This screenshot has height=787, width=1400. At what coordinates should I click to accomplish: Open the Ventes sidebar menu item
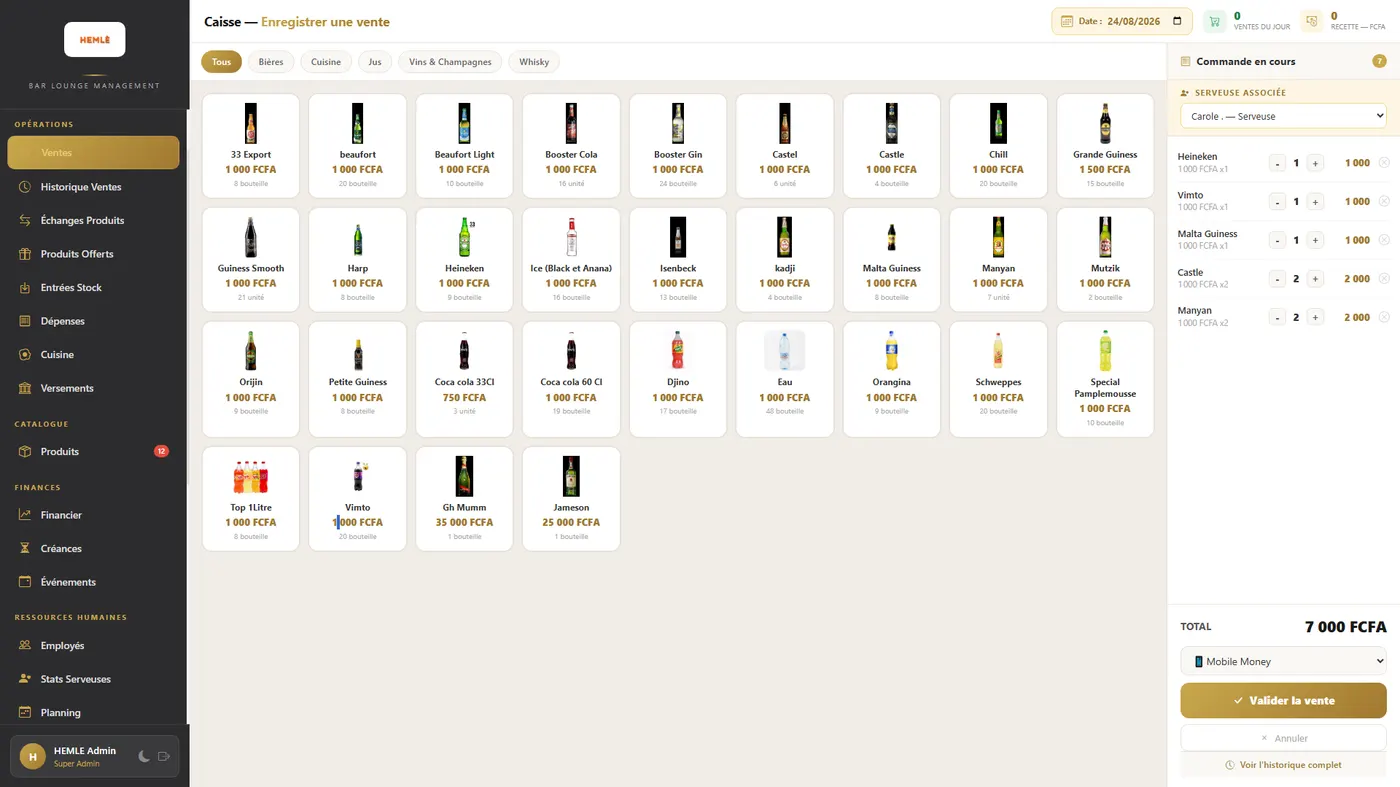point(93,153)
